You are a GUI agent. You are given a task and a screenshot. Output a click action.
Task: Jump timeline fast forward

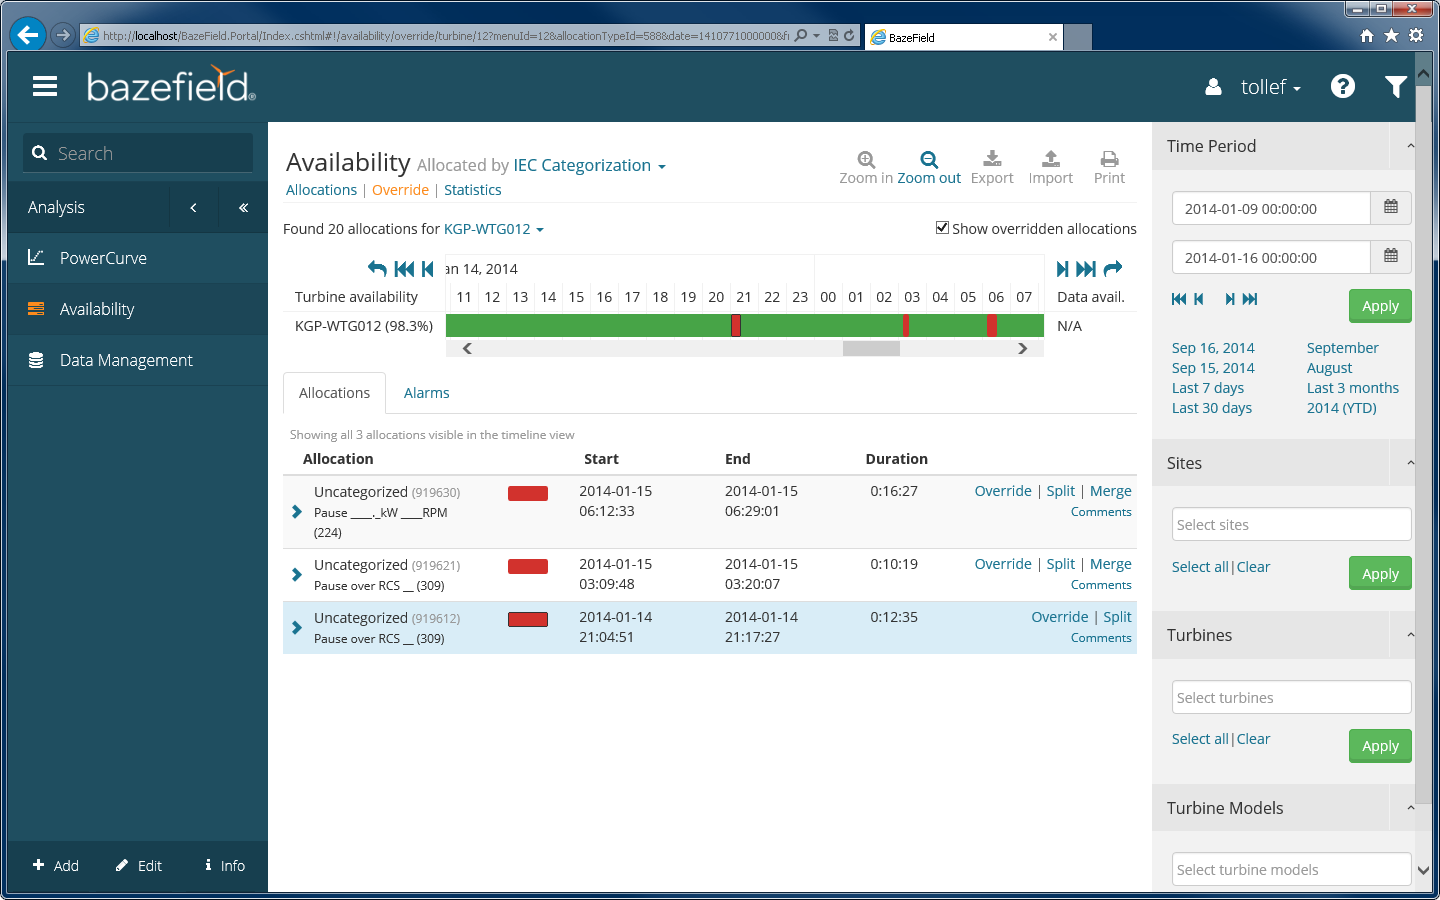(x=1086, y=268)
